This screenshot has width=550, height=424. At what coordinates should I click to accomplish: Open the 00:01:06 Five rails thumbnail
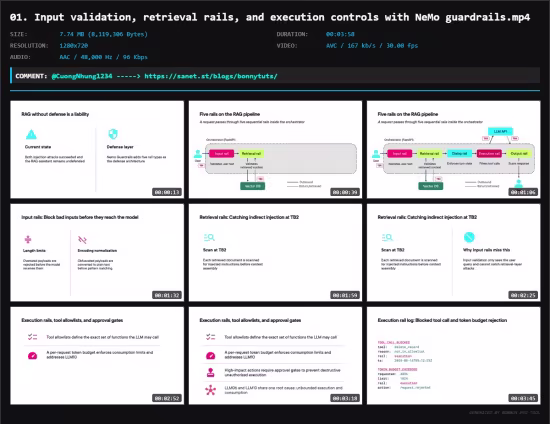454,149
